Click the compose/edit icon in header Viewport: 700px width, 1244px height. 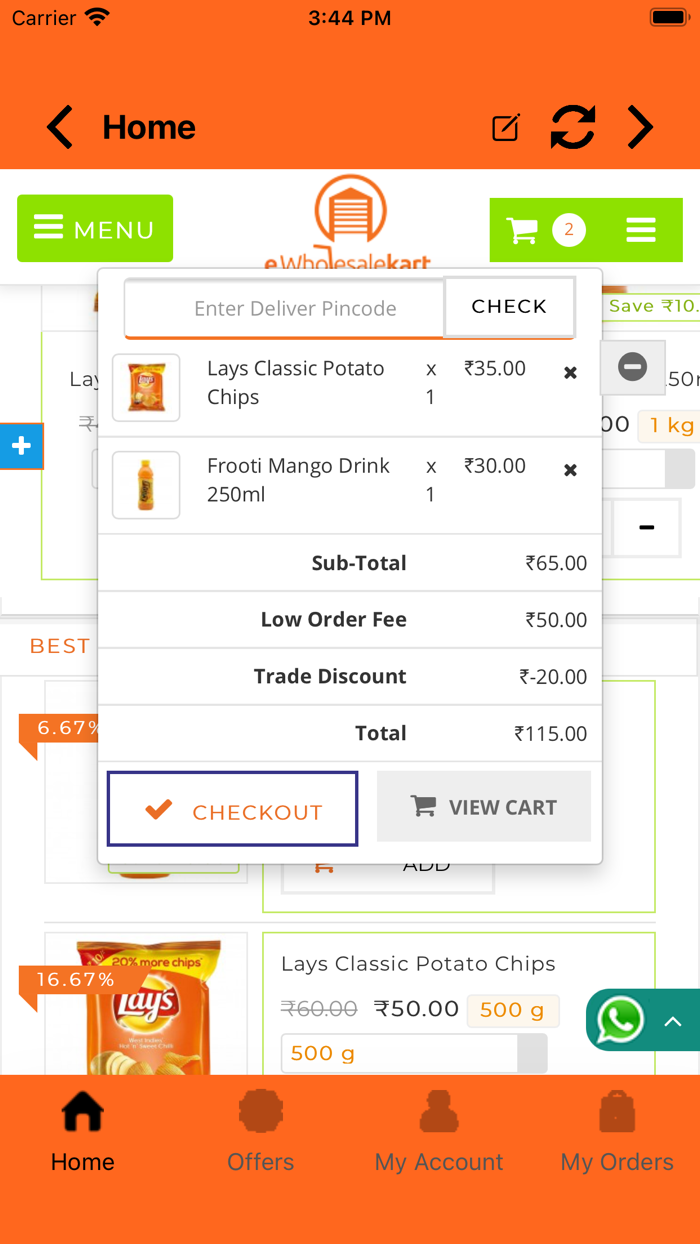click(506, 127)
